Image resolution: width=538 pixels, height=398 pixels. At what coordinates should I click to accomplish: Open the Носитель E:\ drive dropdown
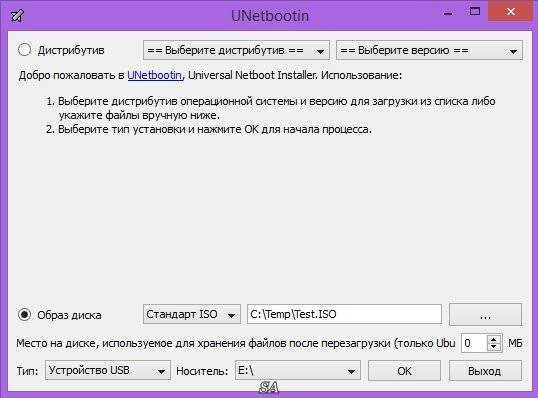pyautogui.click(x=297, y=370)
